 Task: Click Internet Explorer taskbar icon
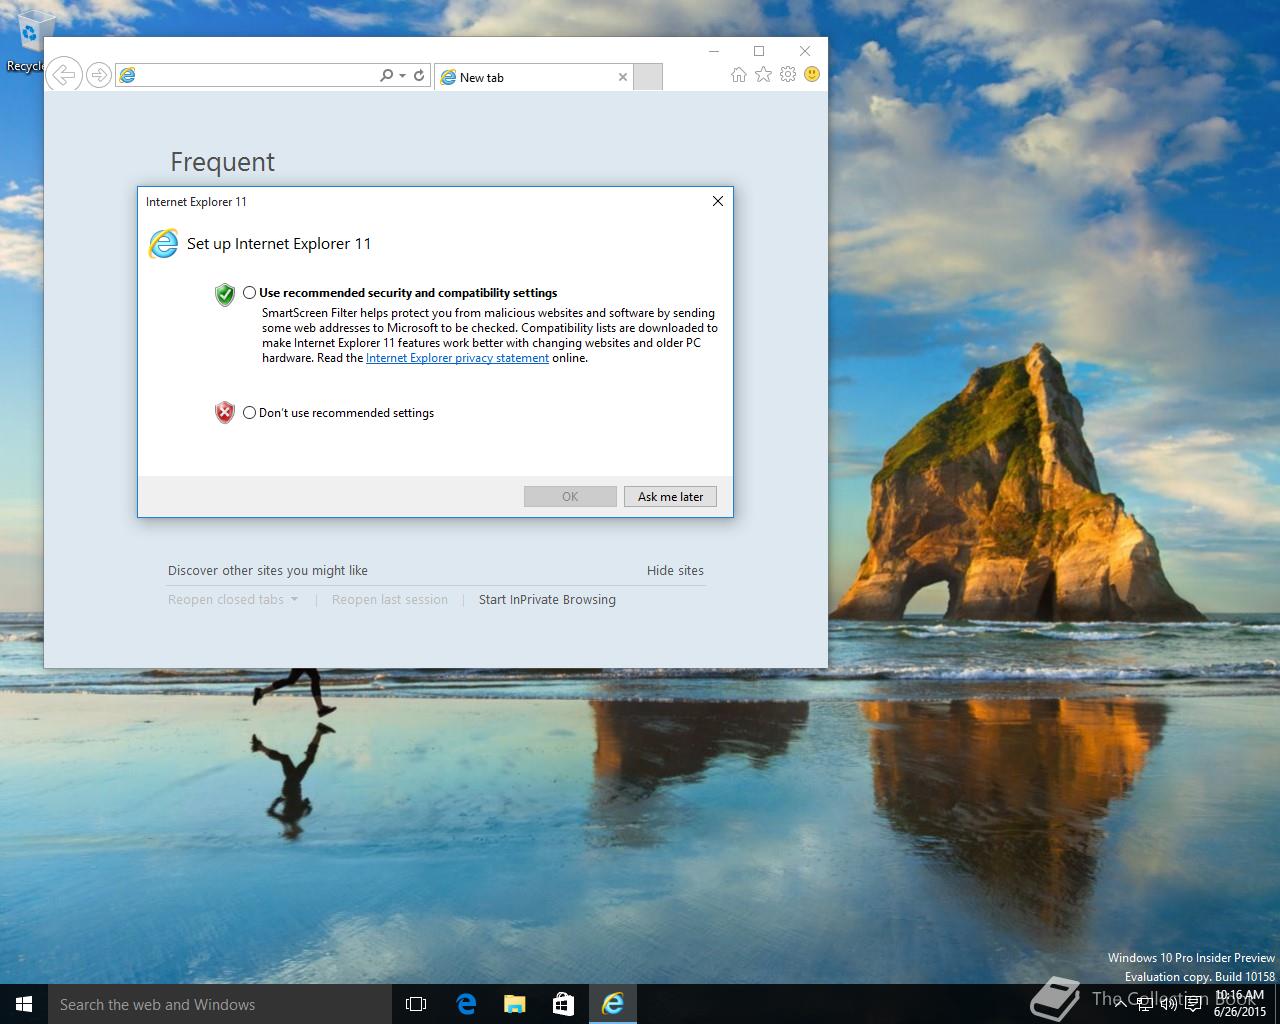click(x=612, y=1004)
